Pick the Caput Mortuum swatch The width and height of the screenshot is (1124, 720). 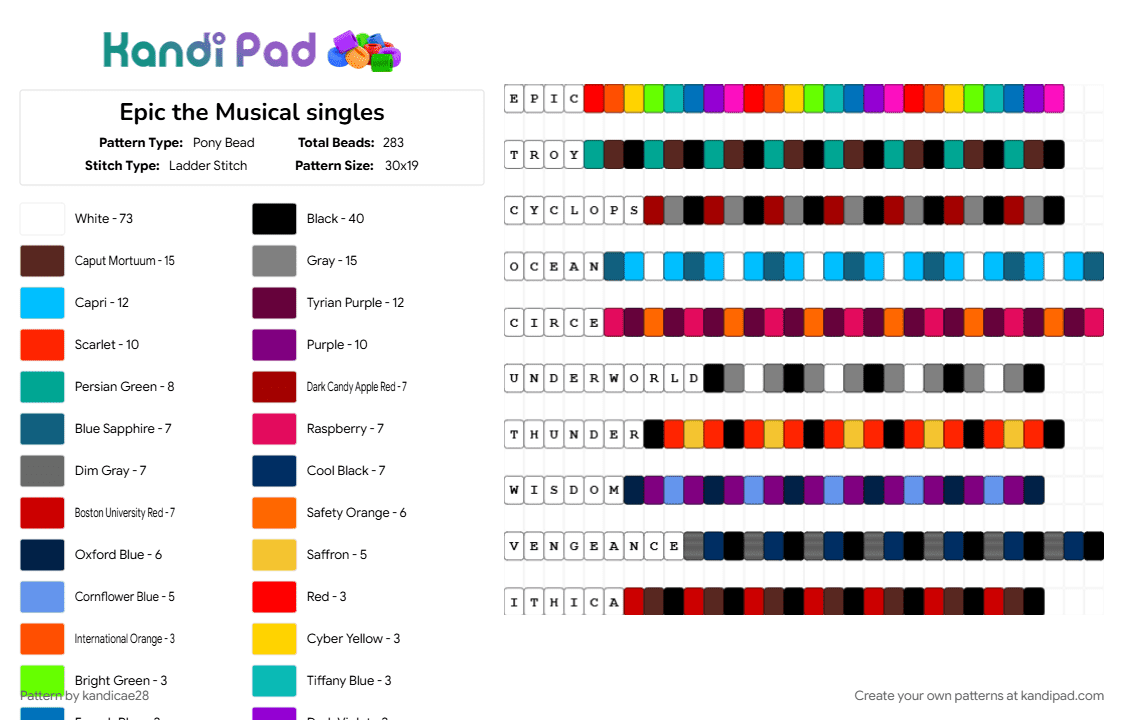(42, 261)
